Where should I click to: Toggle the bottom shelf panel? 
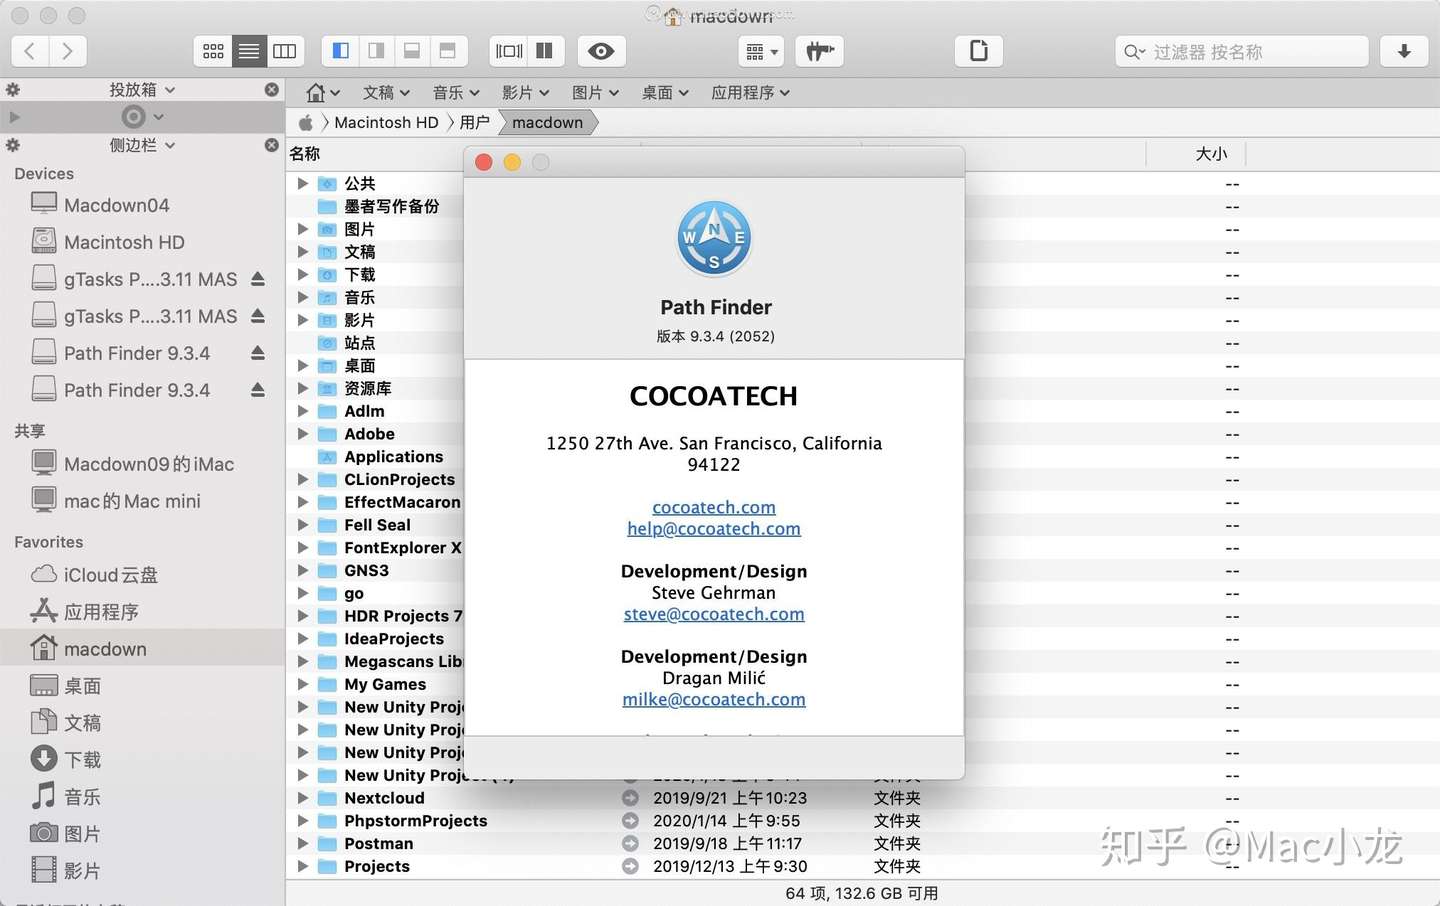pos(411,51)
